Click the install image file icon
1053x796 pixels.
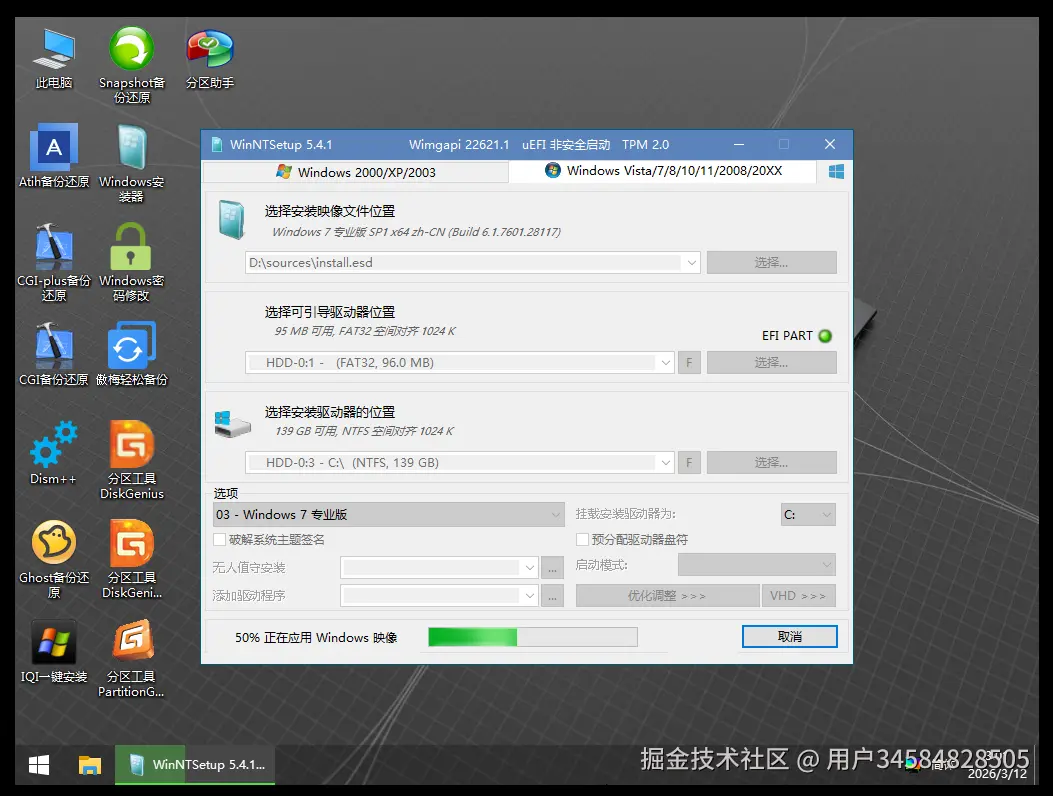232,220
